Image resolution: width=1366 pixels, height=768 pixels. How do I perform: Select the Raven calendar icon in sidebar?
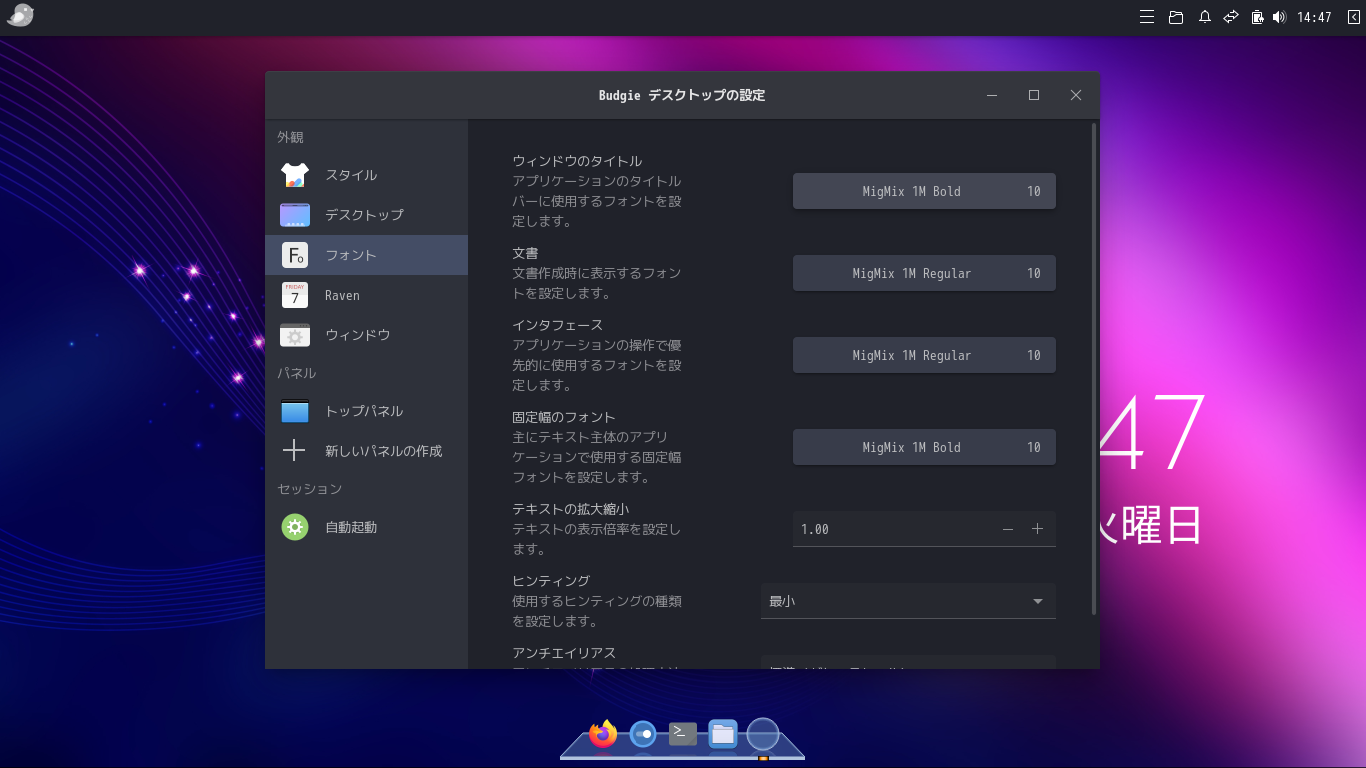pos(294,295)
